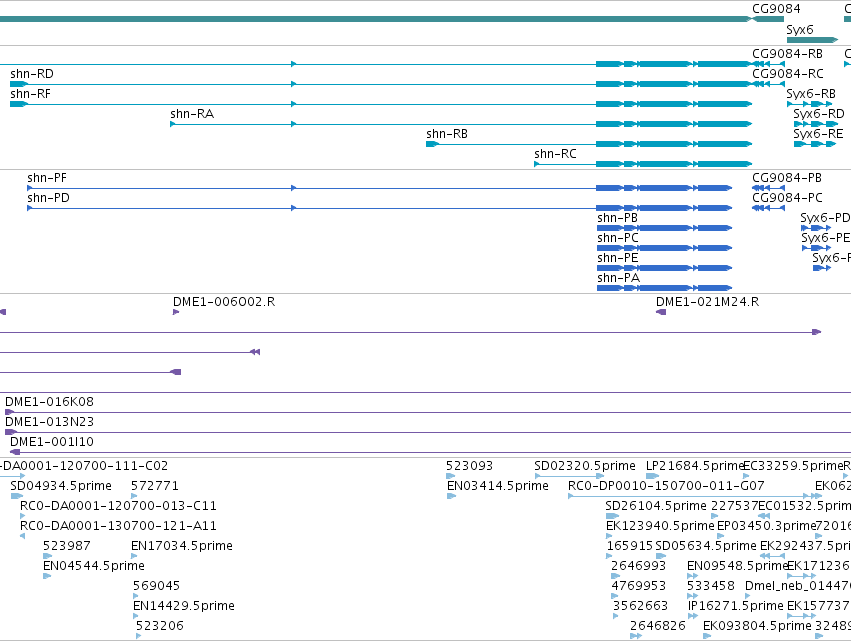The image size is (851, 641).
Task: Select the shn-PC protein label
Action: [x=618, y=238]
